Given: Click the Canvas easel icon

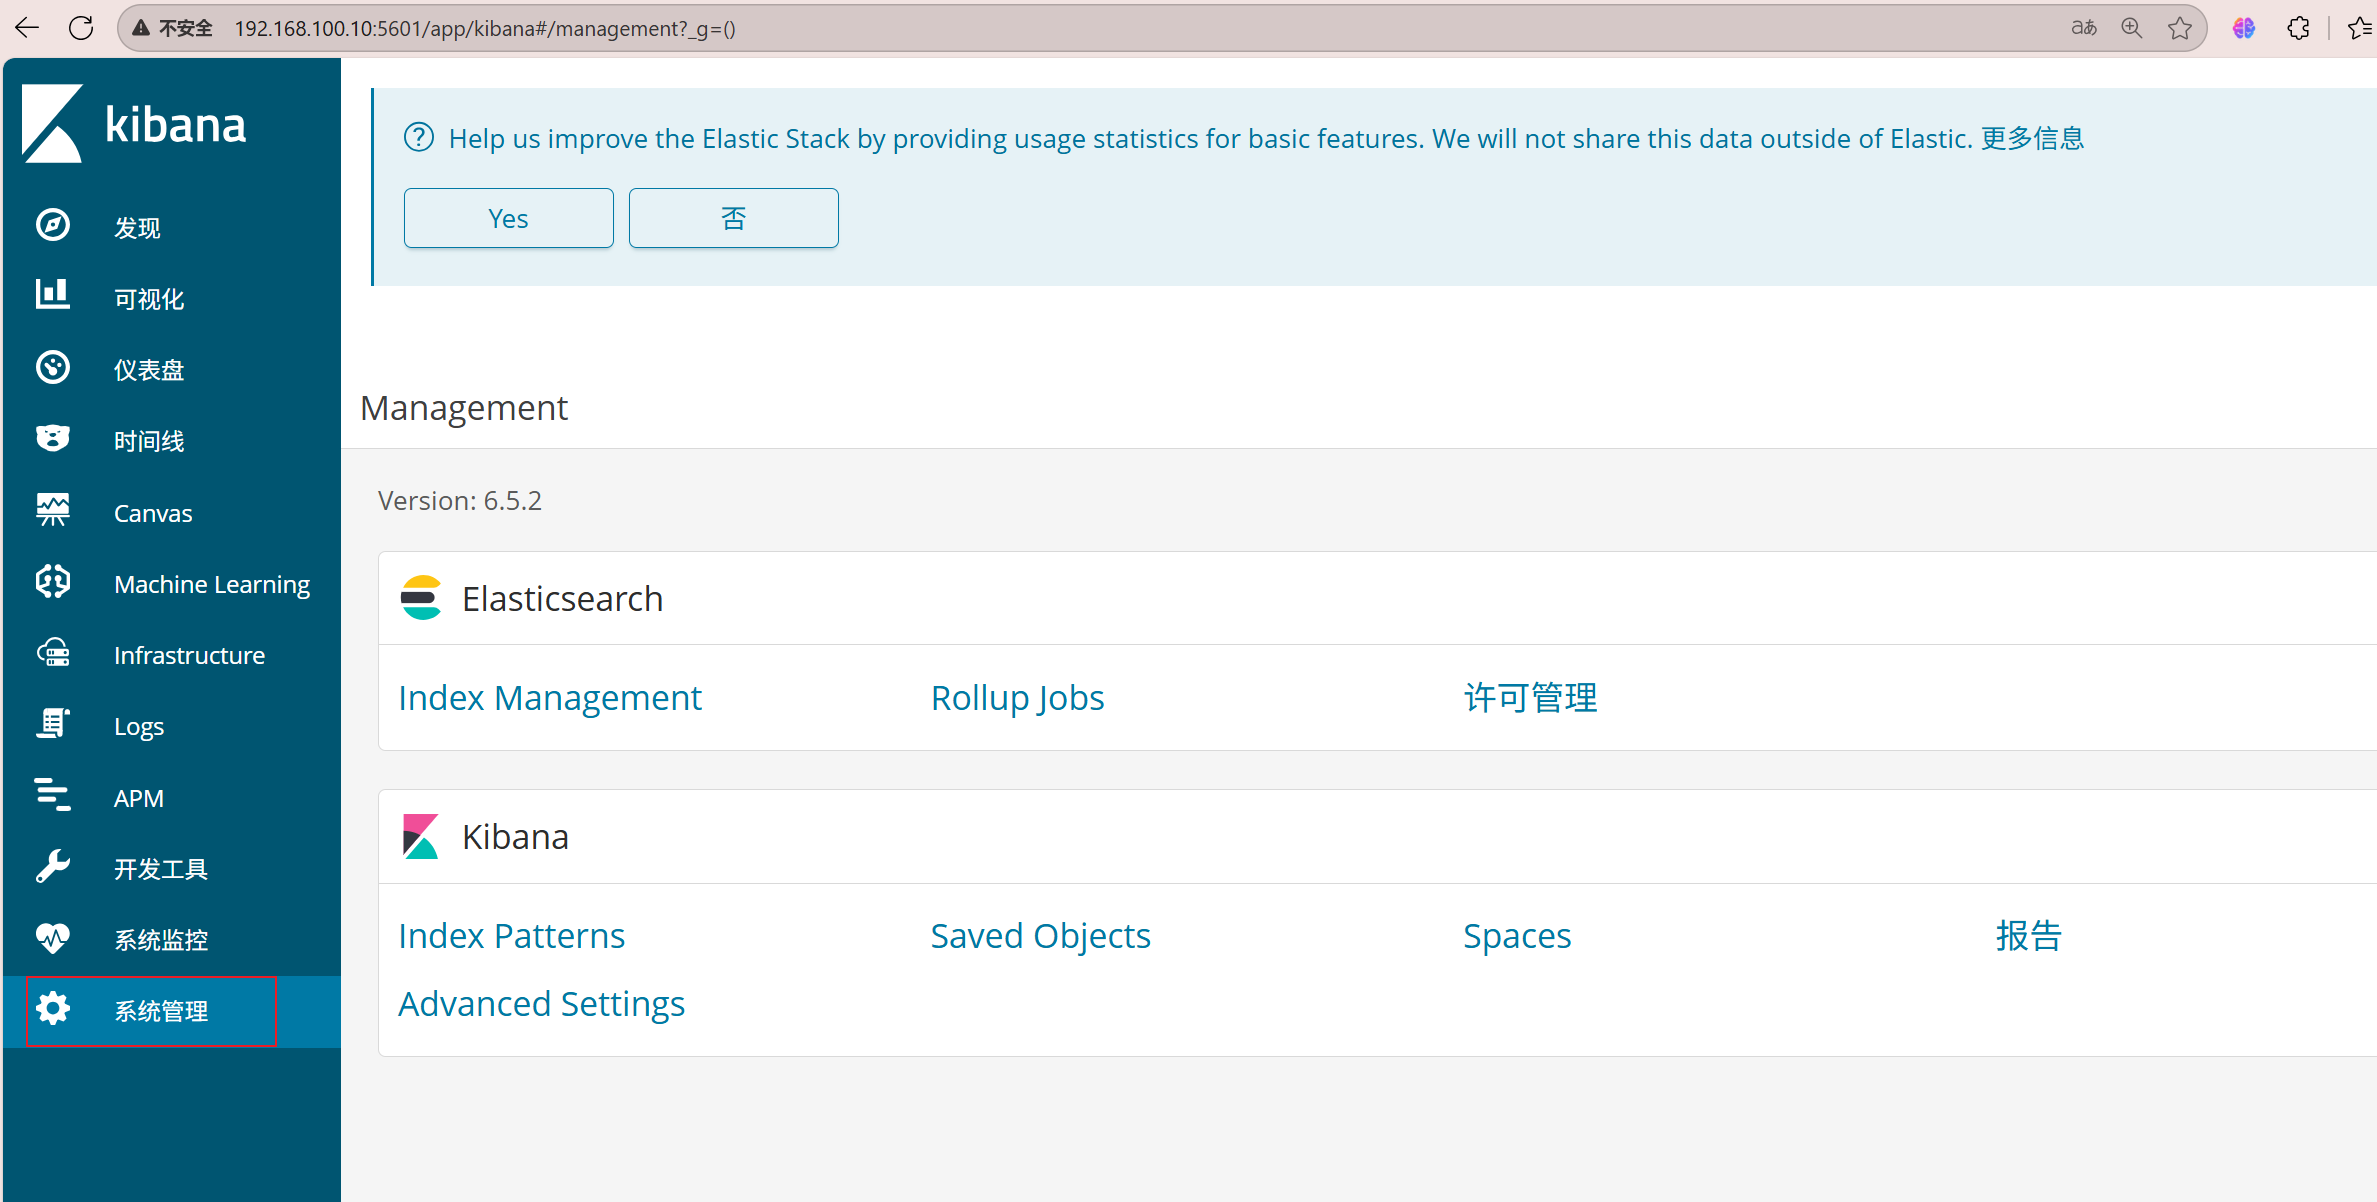Looking at the screenshot, I should tap(53, 511).
